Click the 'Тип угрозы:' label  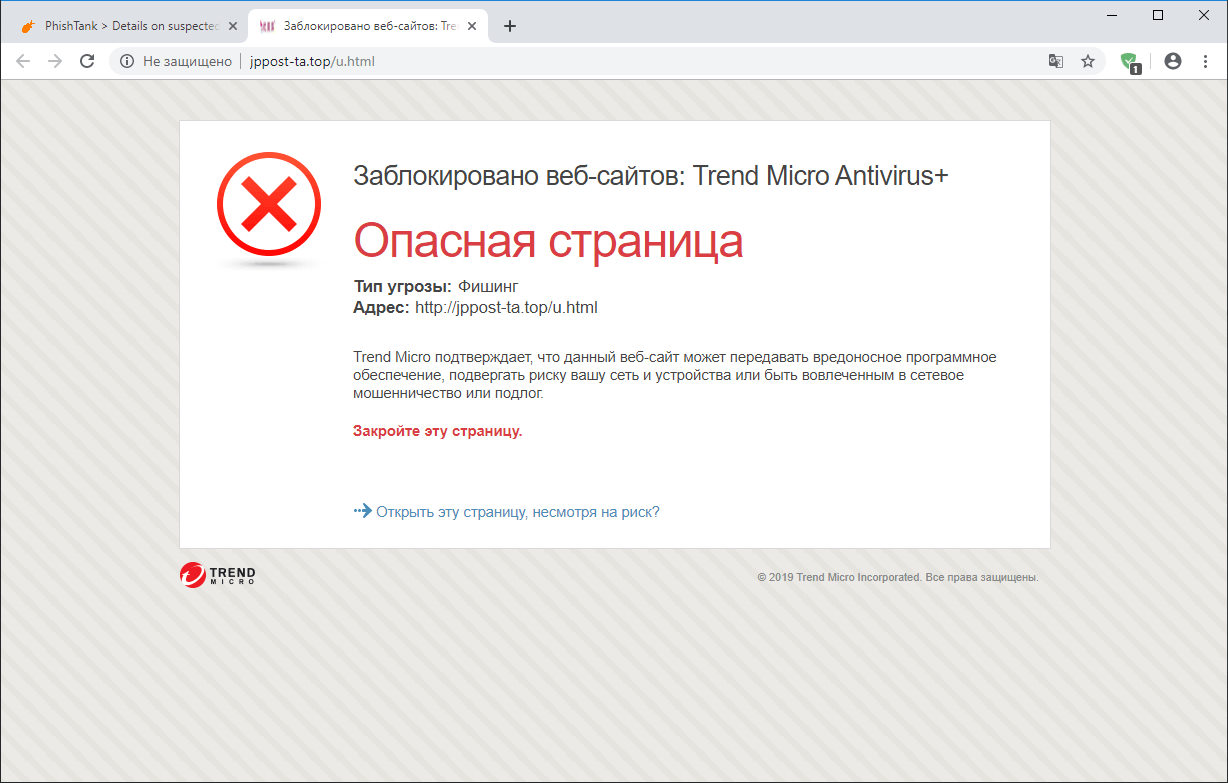[402, 287]
